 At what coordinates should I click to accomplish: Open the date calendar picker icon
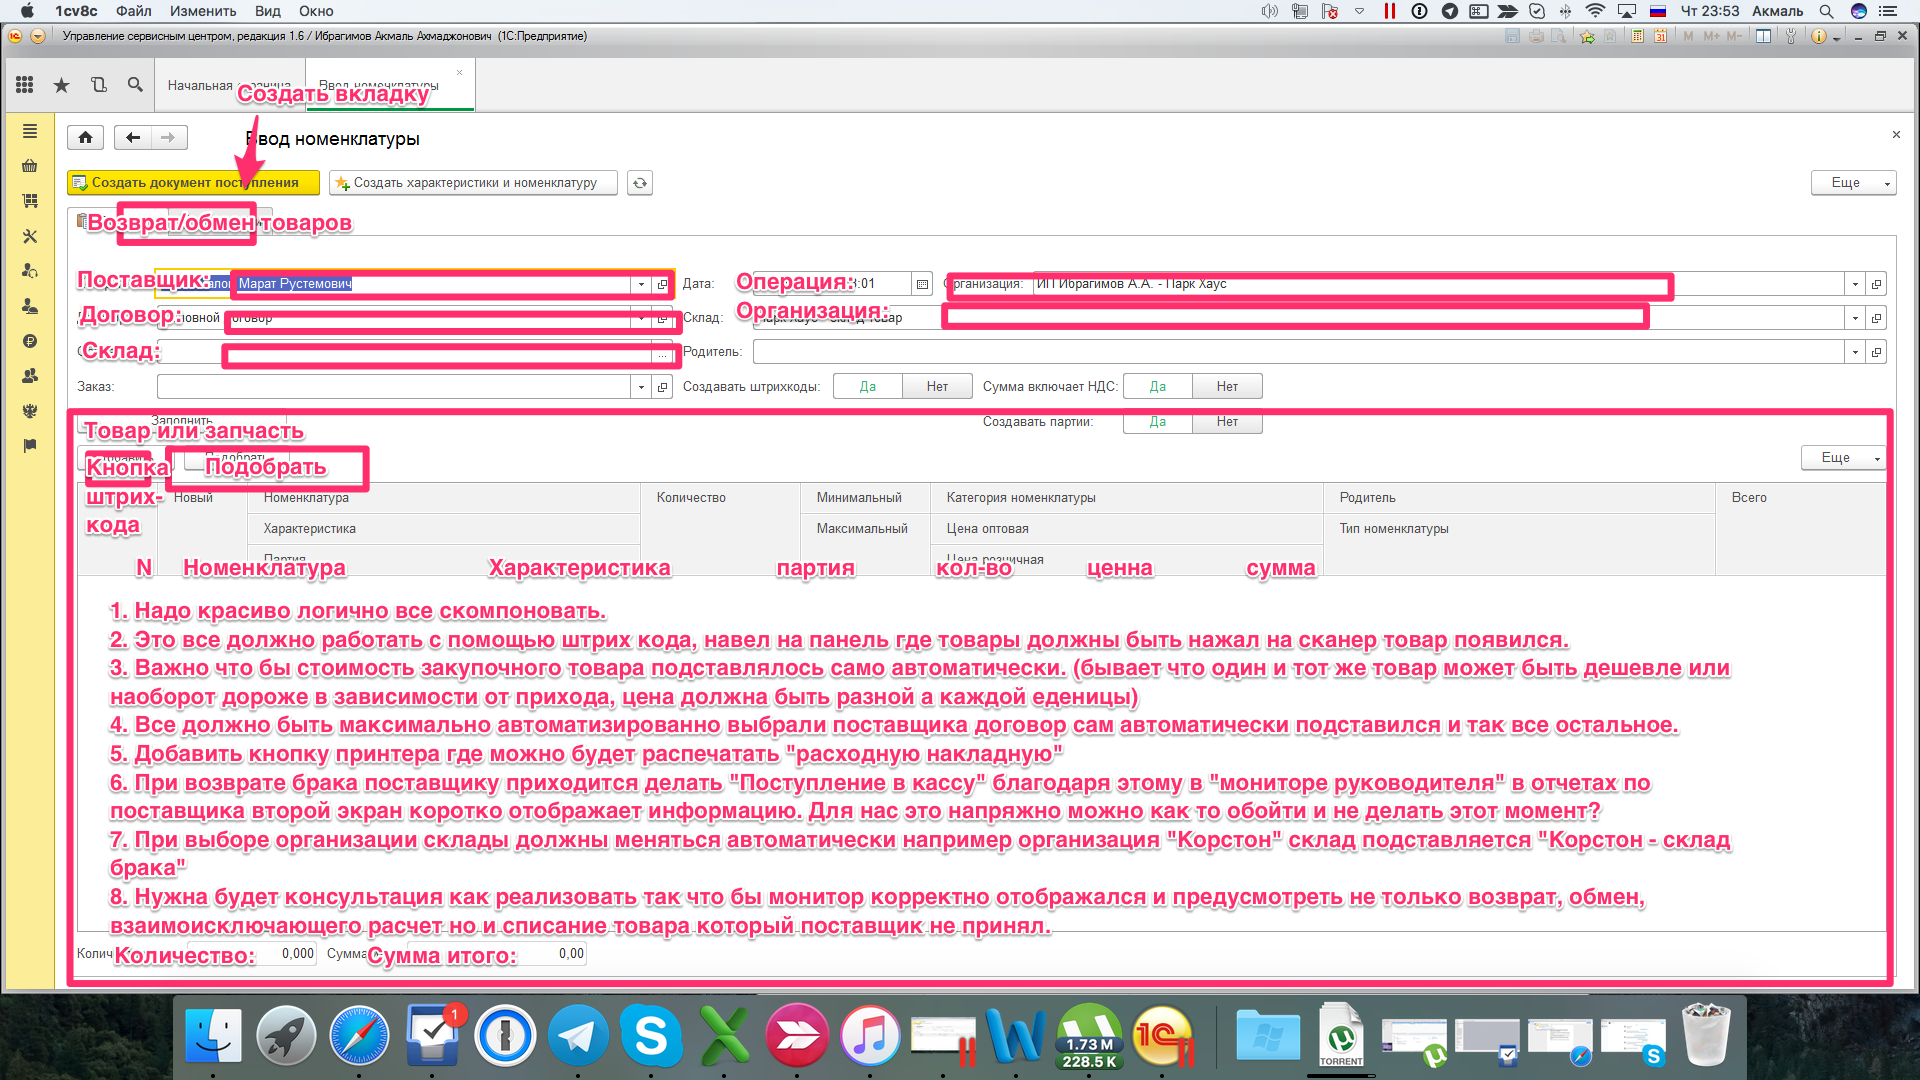922,284
